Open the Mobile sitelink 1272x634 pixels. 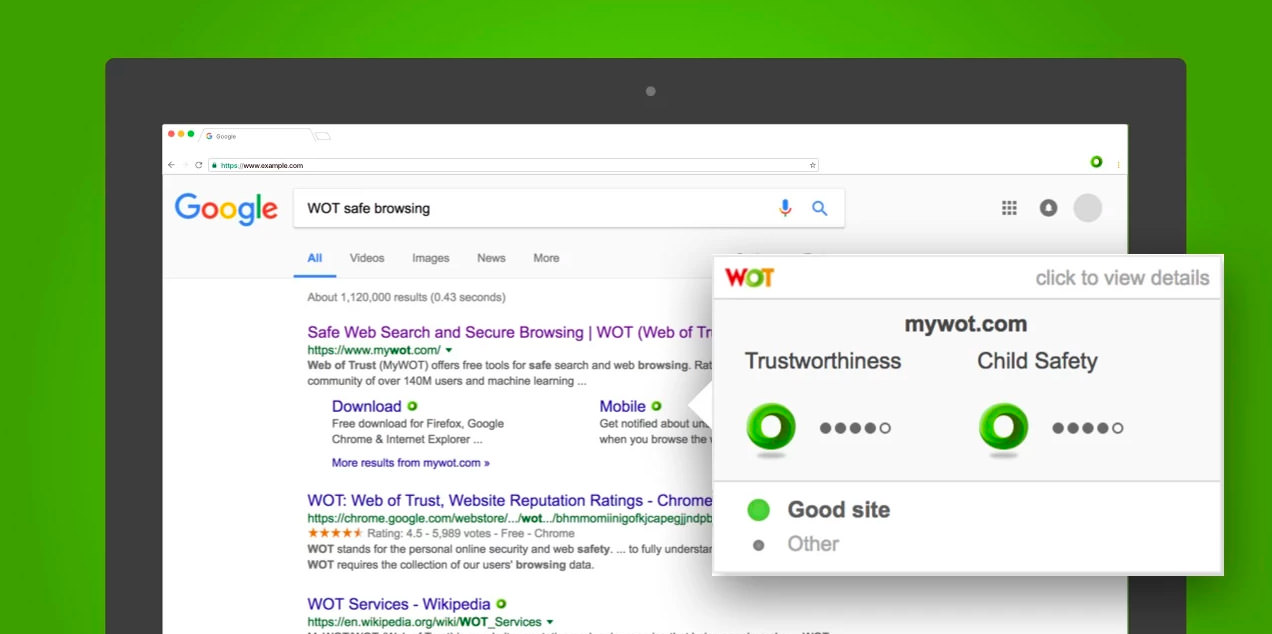[622, 406]
